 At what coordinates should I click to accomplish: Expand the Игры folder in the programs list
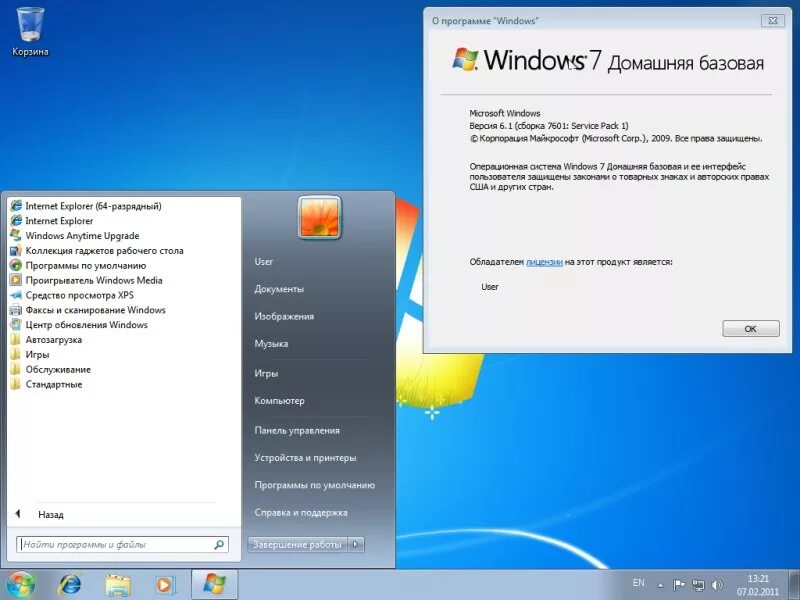click(x=37, y=355)
